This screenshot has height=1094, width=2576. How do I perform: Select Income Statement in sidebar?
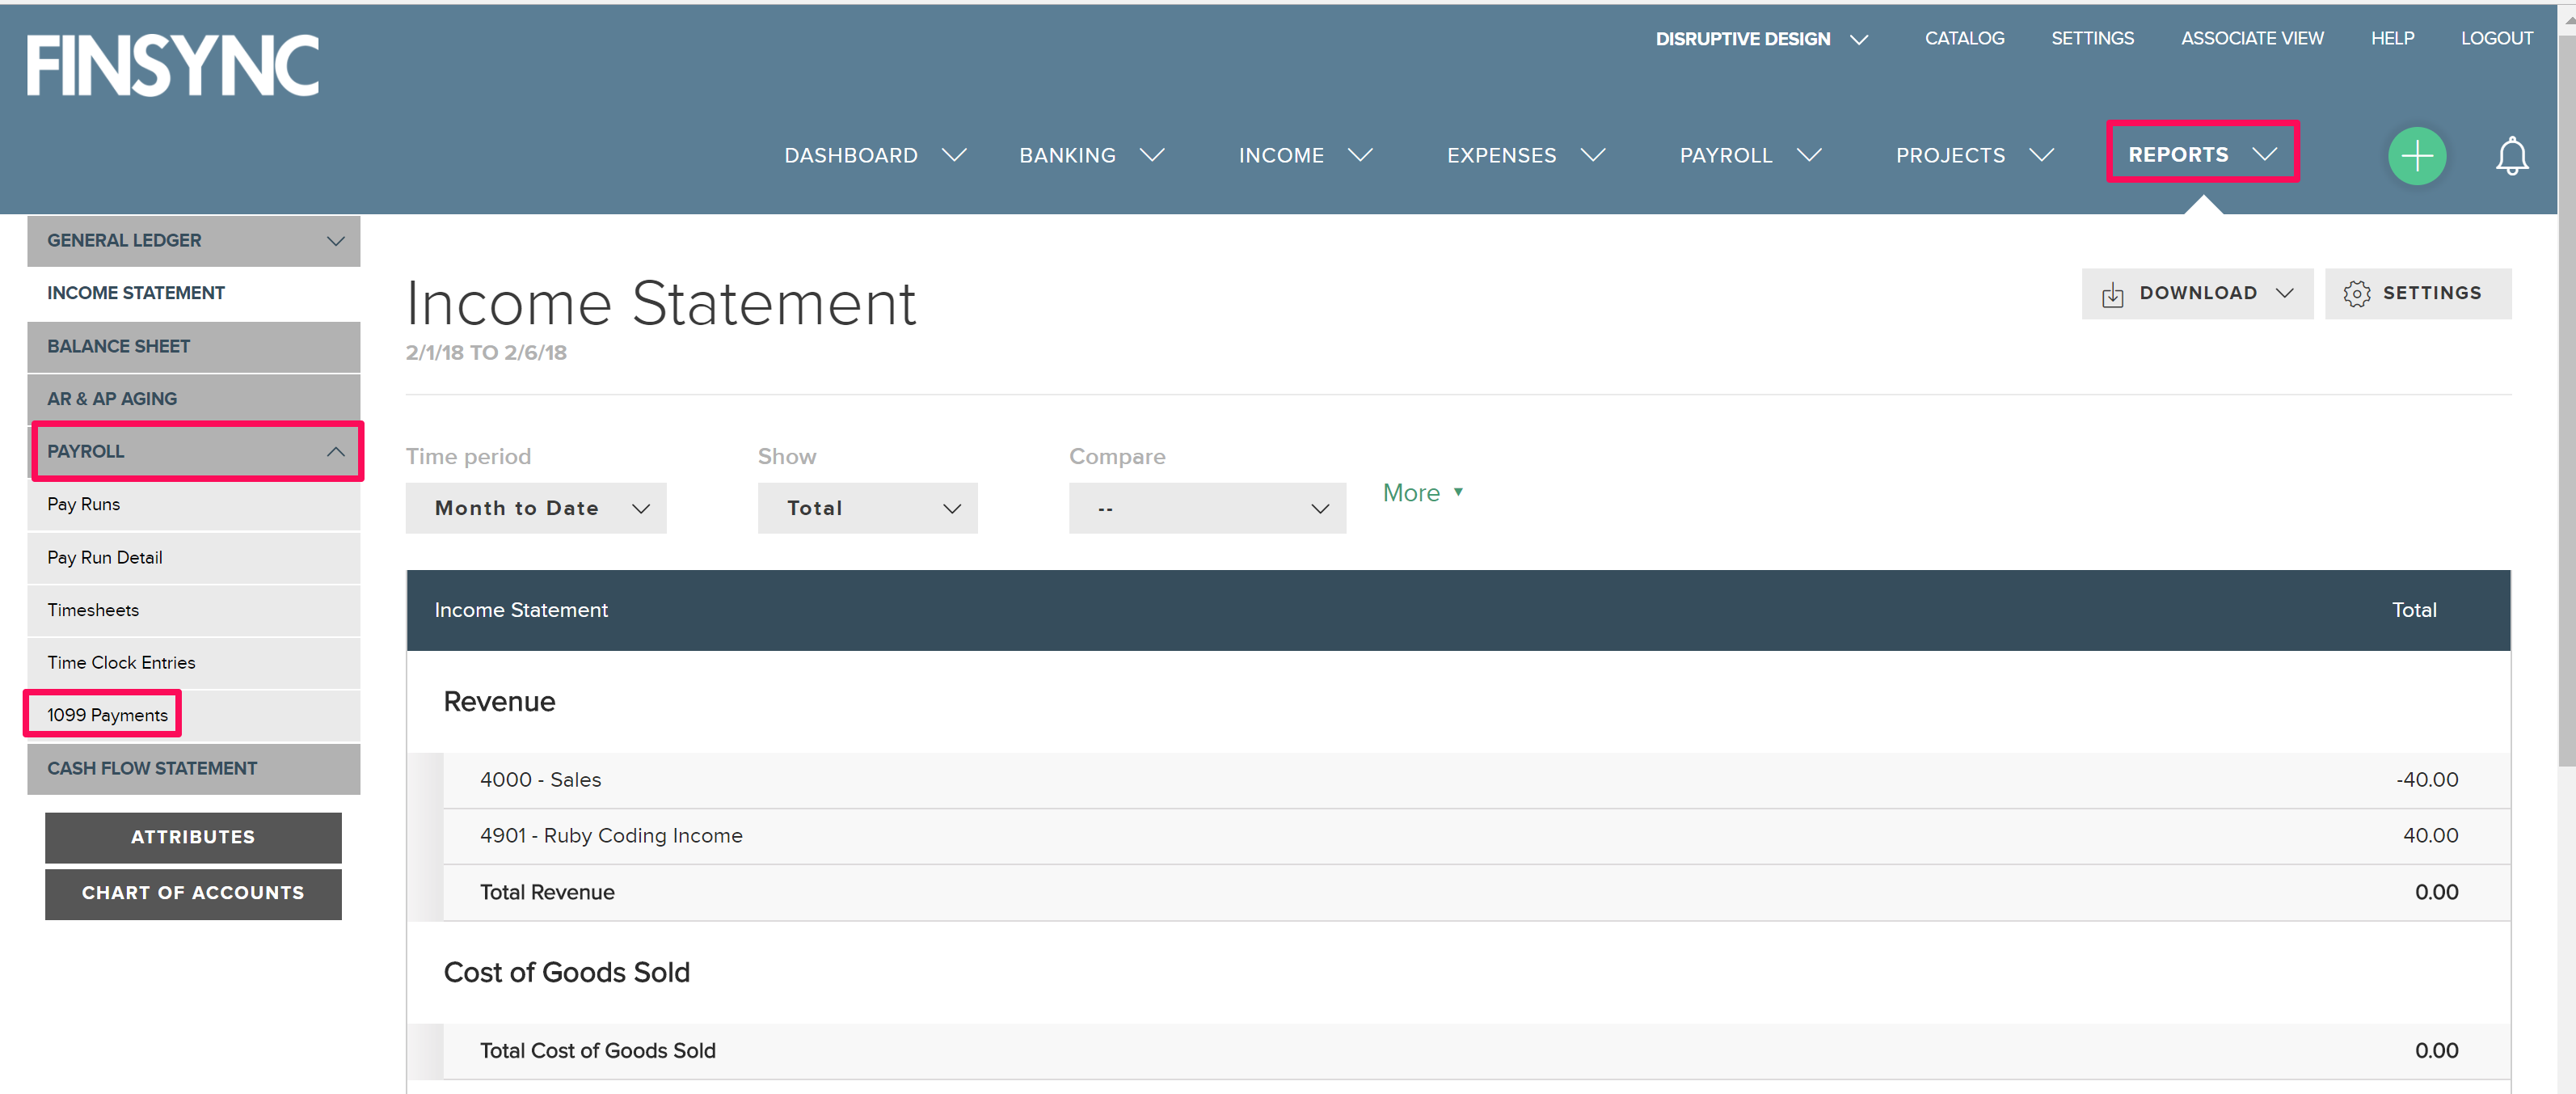pos(193,293)
